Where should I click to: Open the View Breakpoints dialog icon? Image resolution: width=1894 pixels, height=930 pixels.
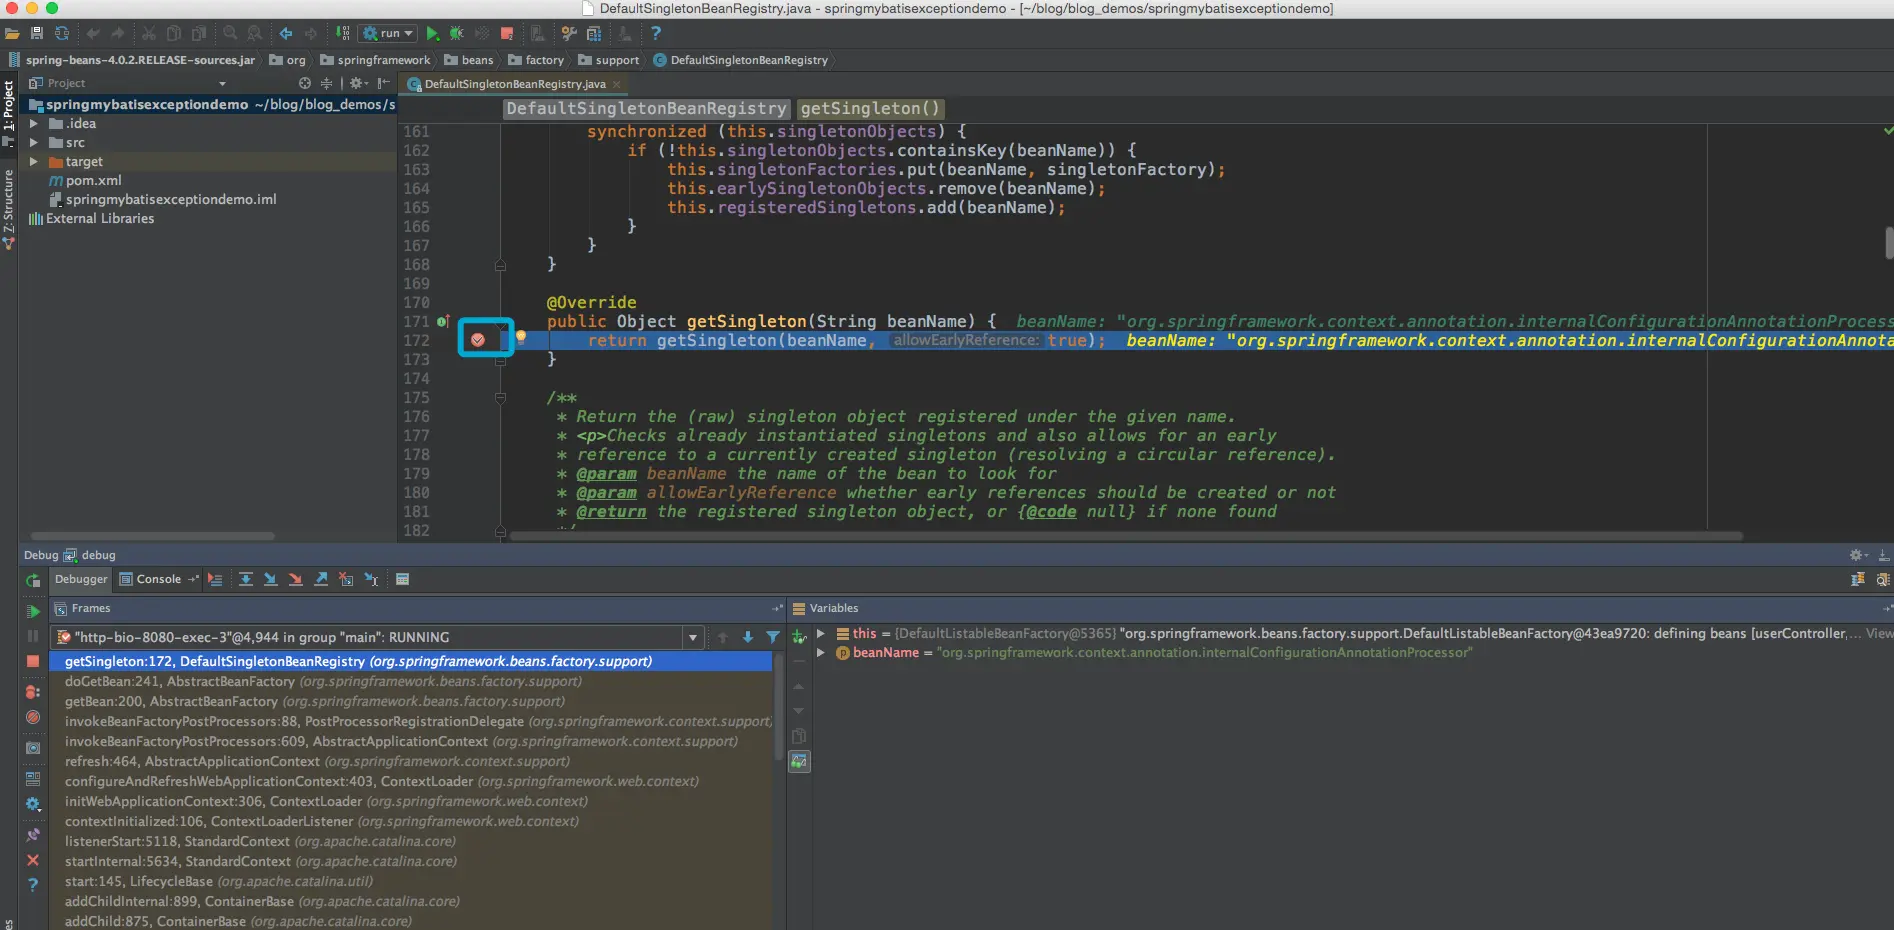pos(33,691)
